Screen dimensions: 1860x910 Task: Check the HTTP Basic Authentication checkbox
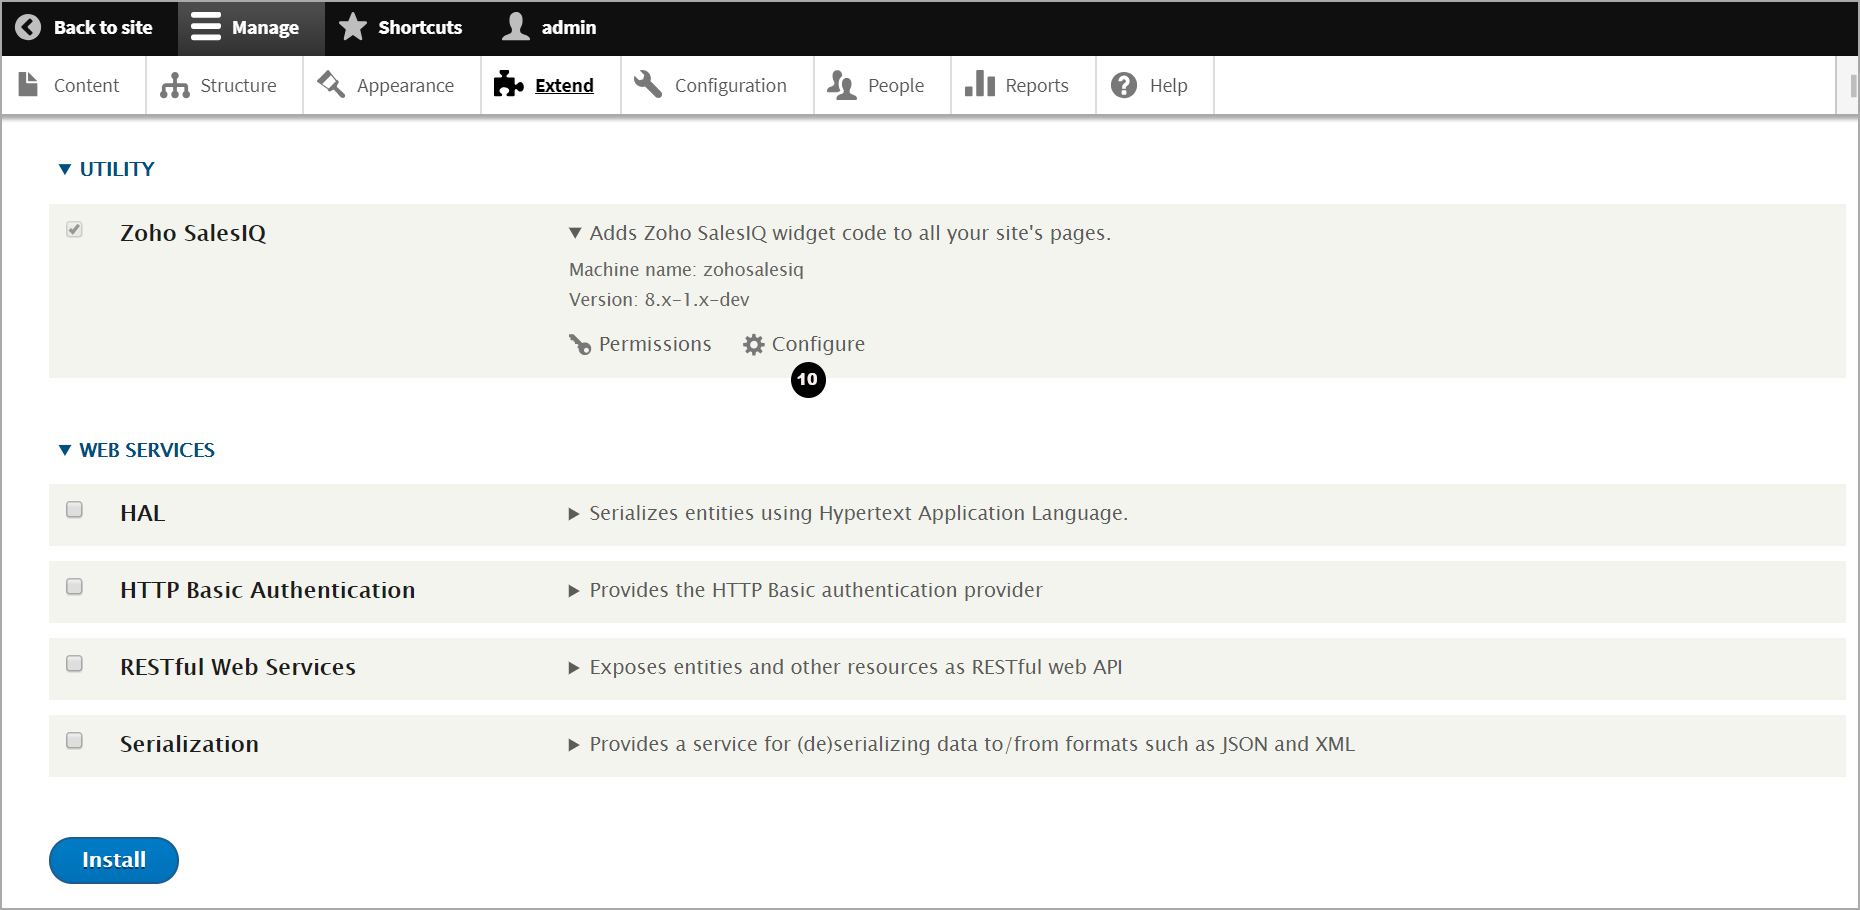pos(74,587)
